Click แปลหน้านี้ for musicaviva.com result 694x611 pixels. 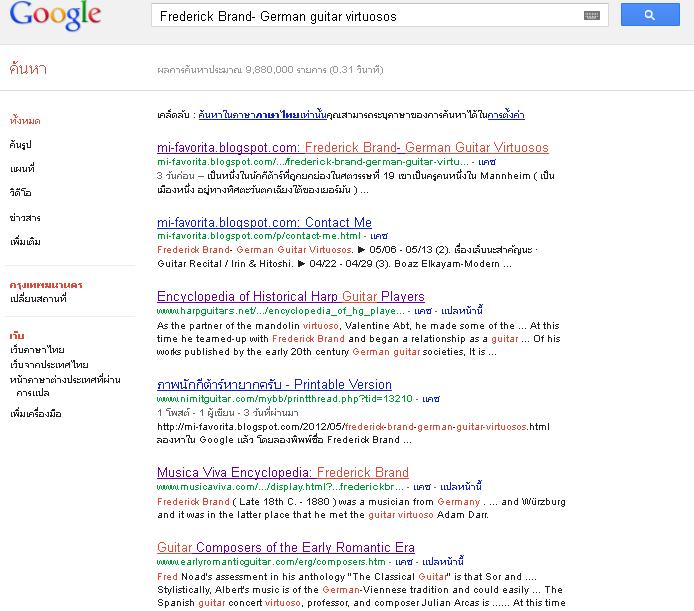tap(461, 487)
